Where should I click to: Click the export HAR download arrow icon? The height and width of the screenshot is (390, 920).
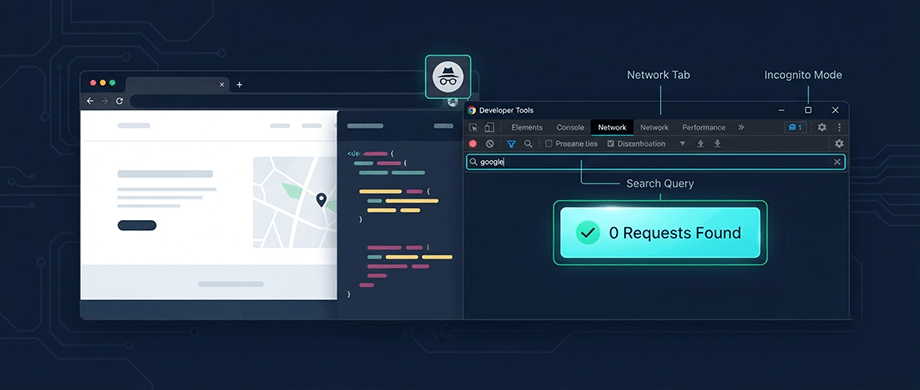click(717, 144)
